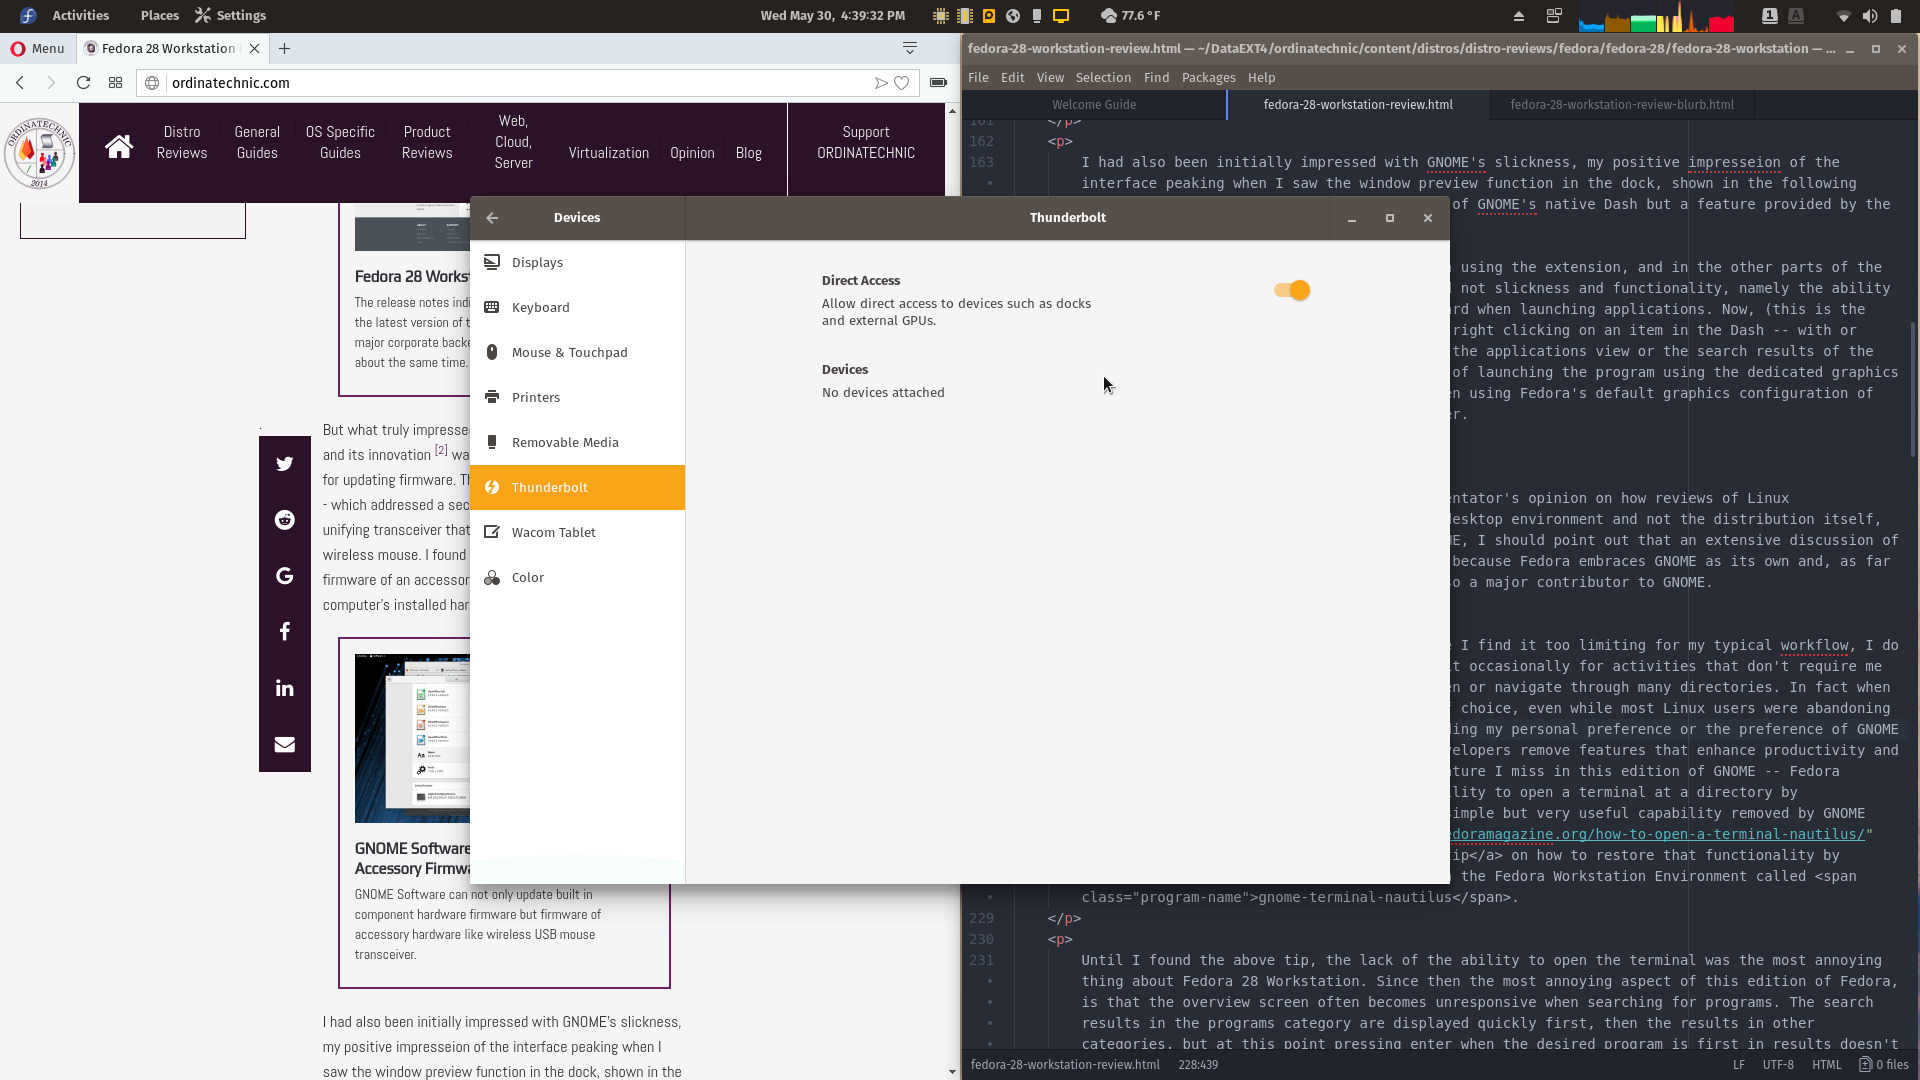Open Mouse & Touchpad settings
Image resolution: width=1920 pixels, height=1080 pixels.
577,352
